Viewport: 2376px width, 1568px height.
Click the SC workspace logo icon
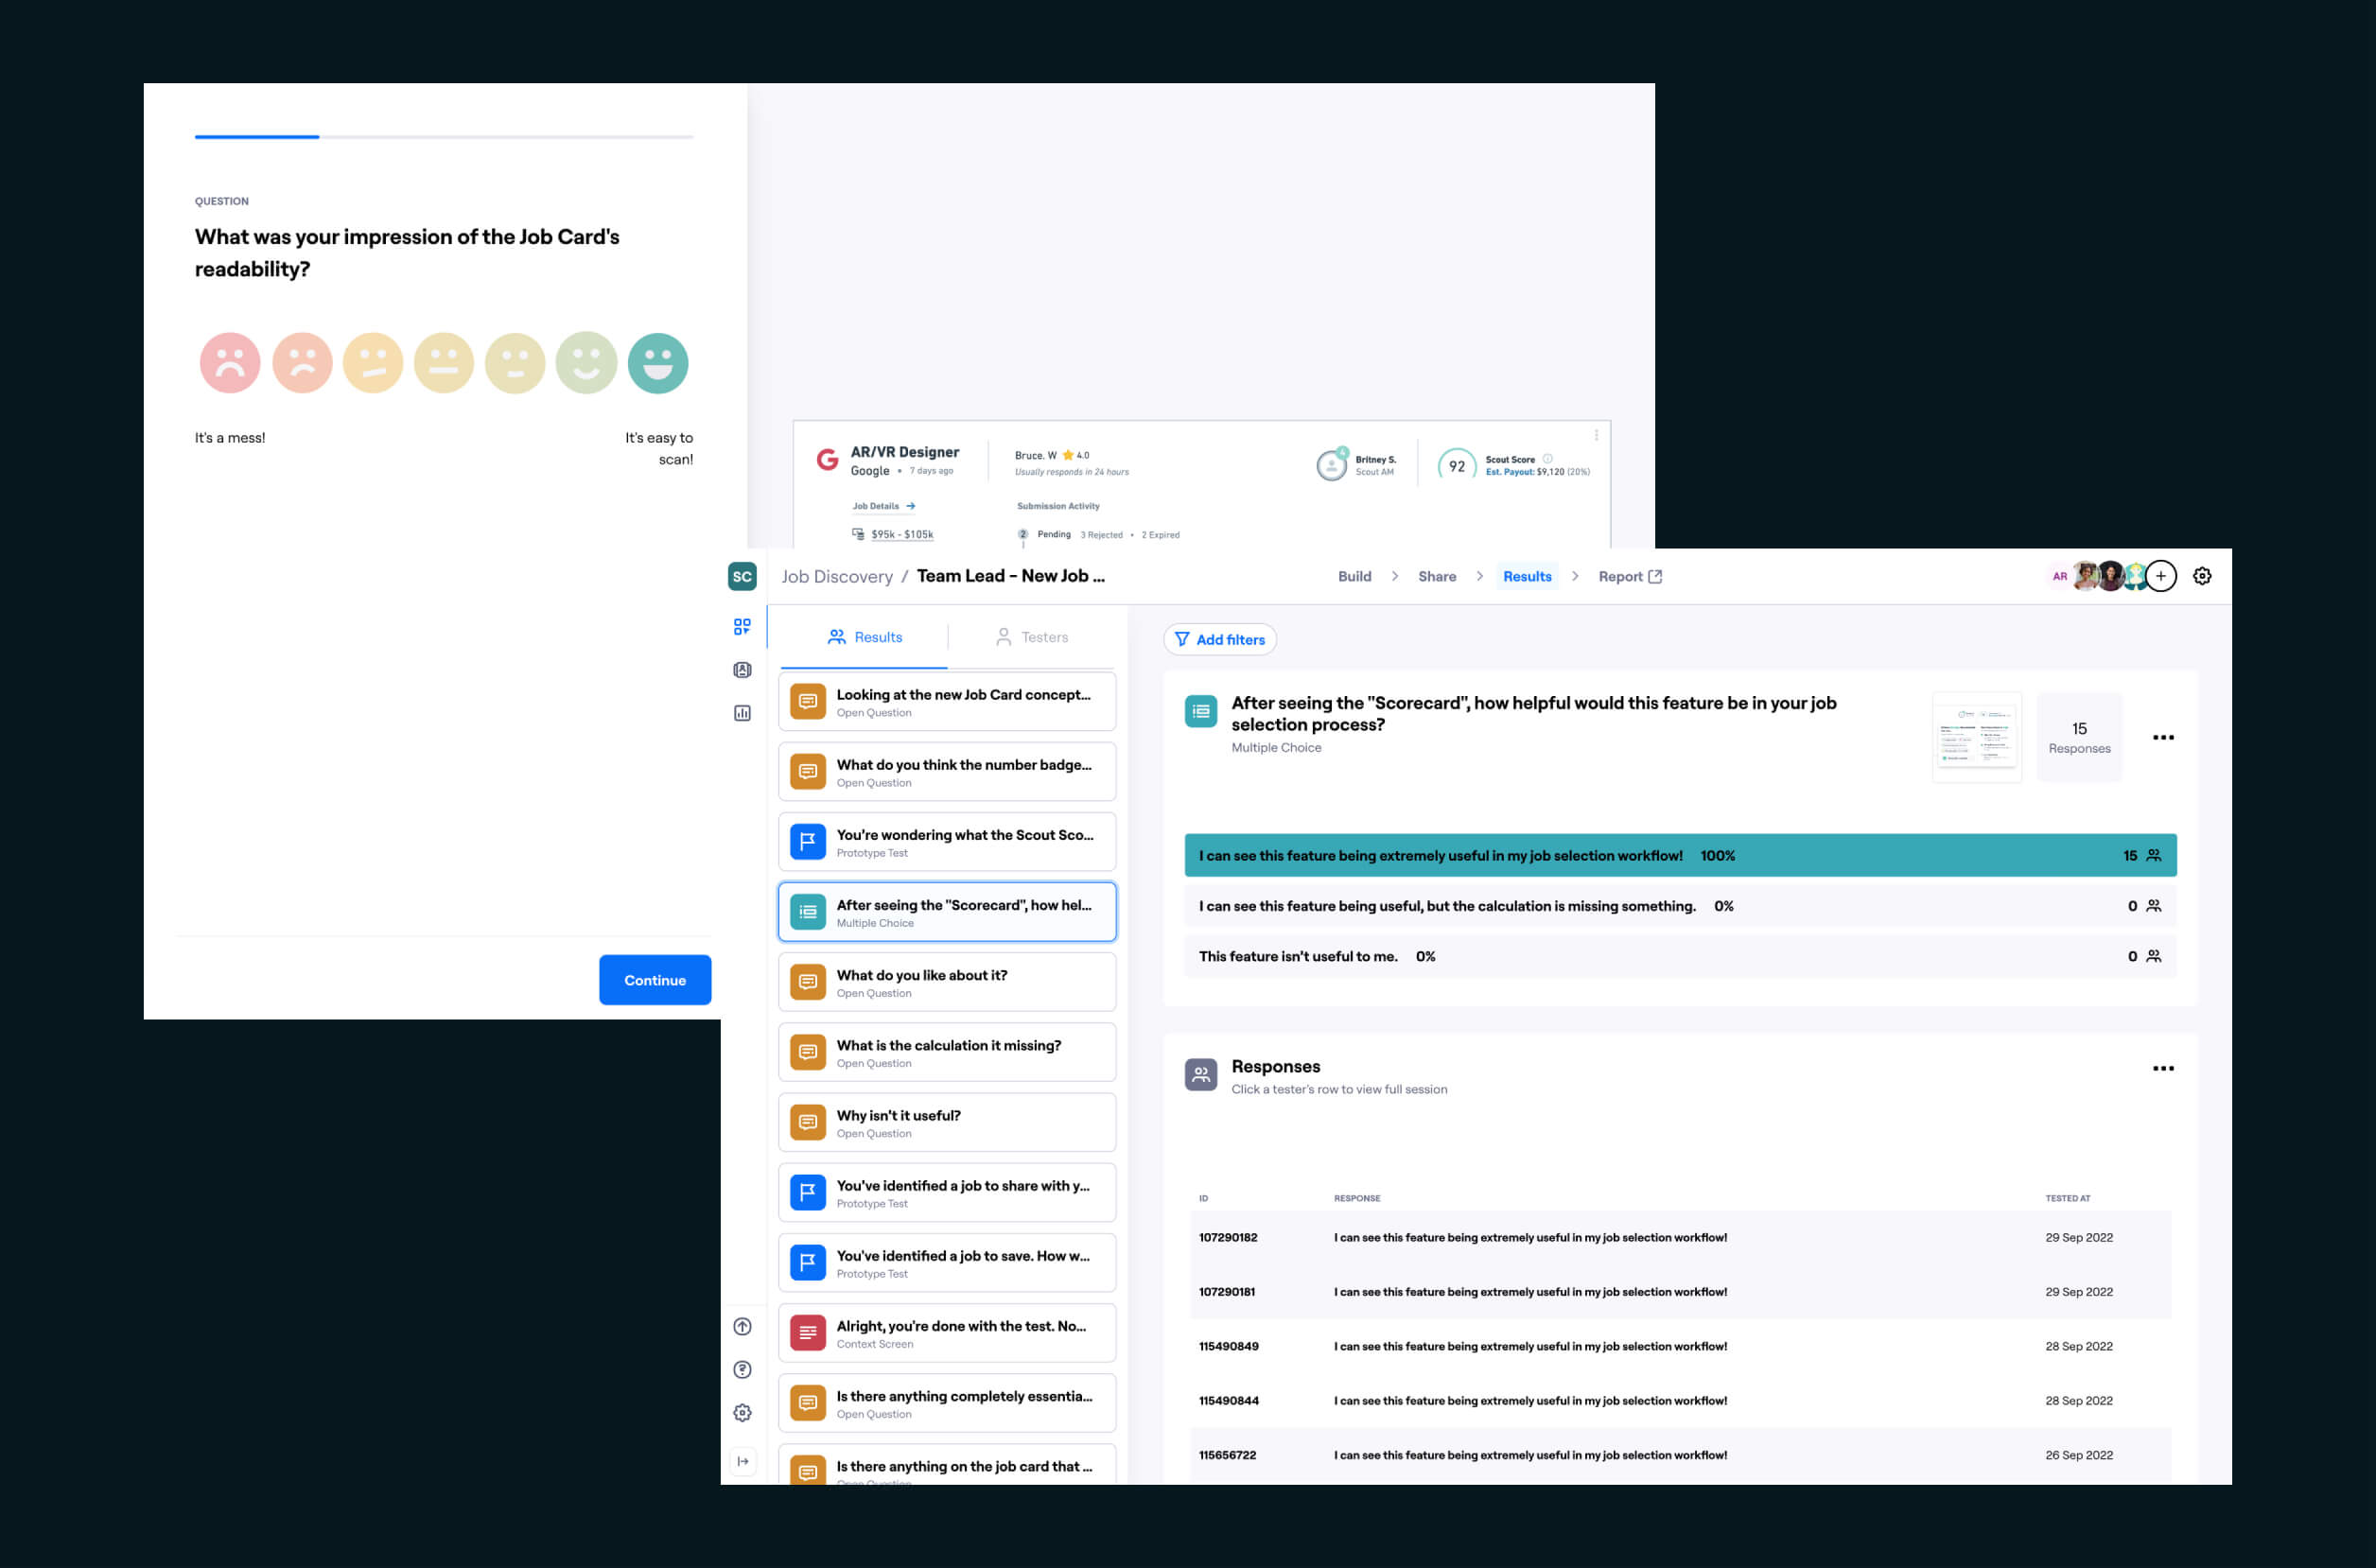pos(741,576)
